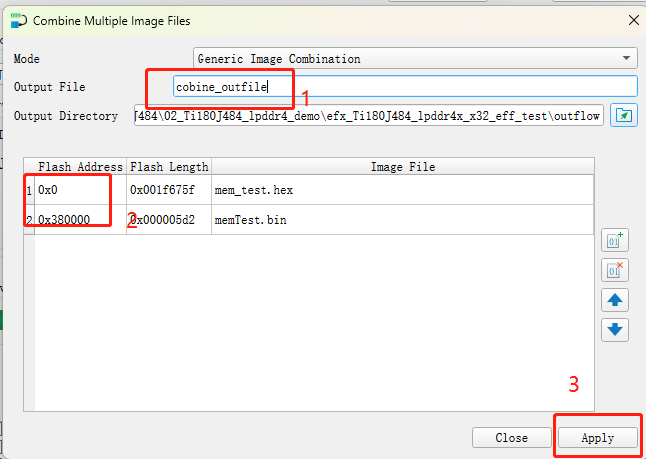The height and width of the screenshot is (459, 646).
Task: Select the memTest.bin image file row
Action: pos(250,218)
